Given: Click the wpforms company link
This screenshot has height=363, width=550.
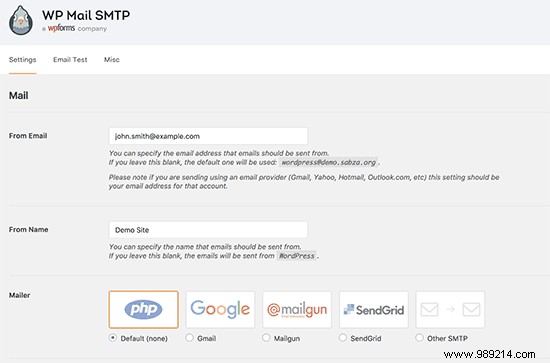Looking at the screenshot, I should (x=61, y=28).
